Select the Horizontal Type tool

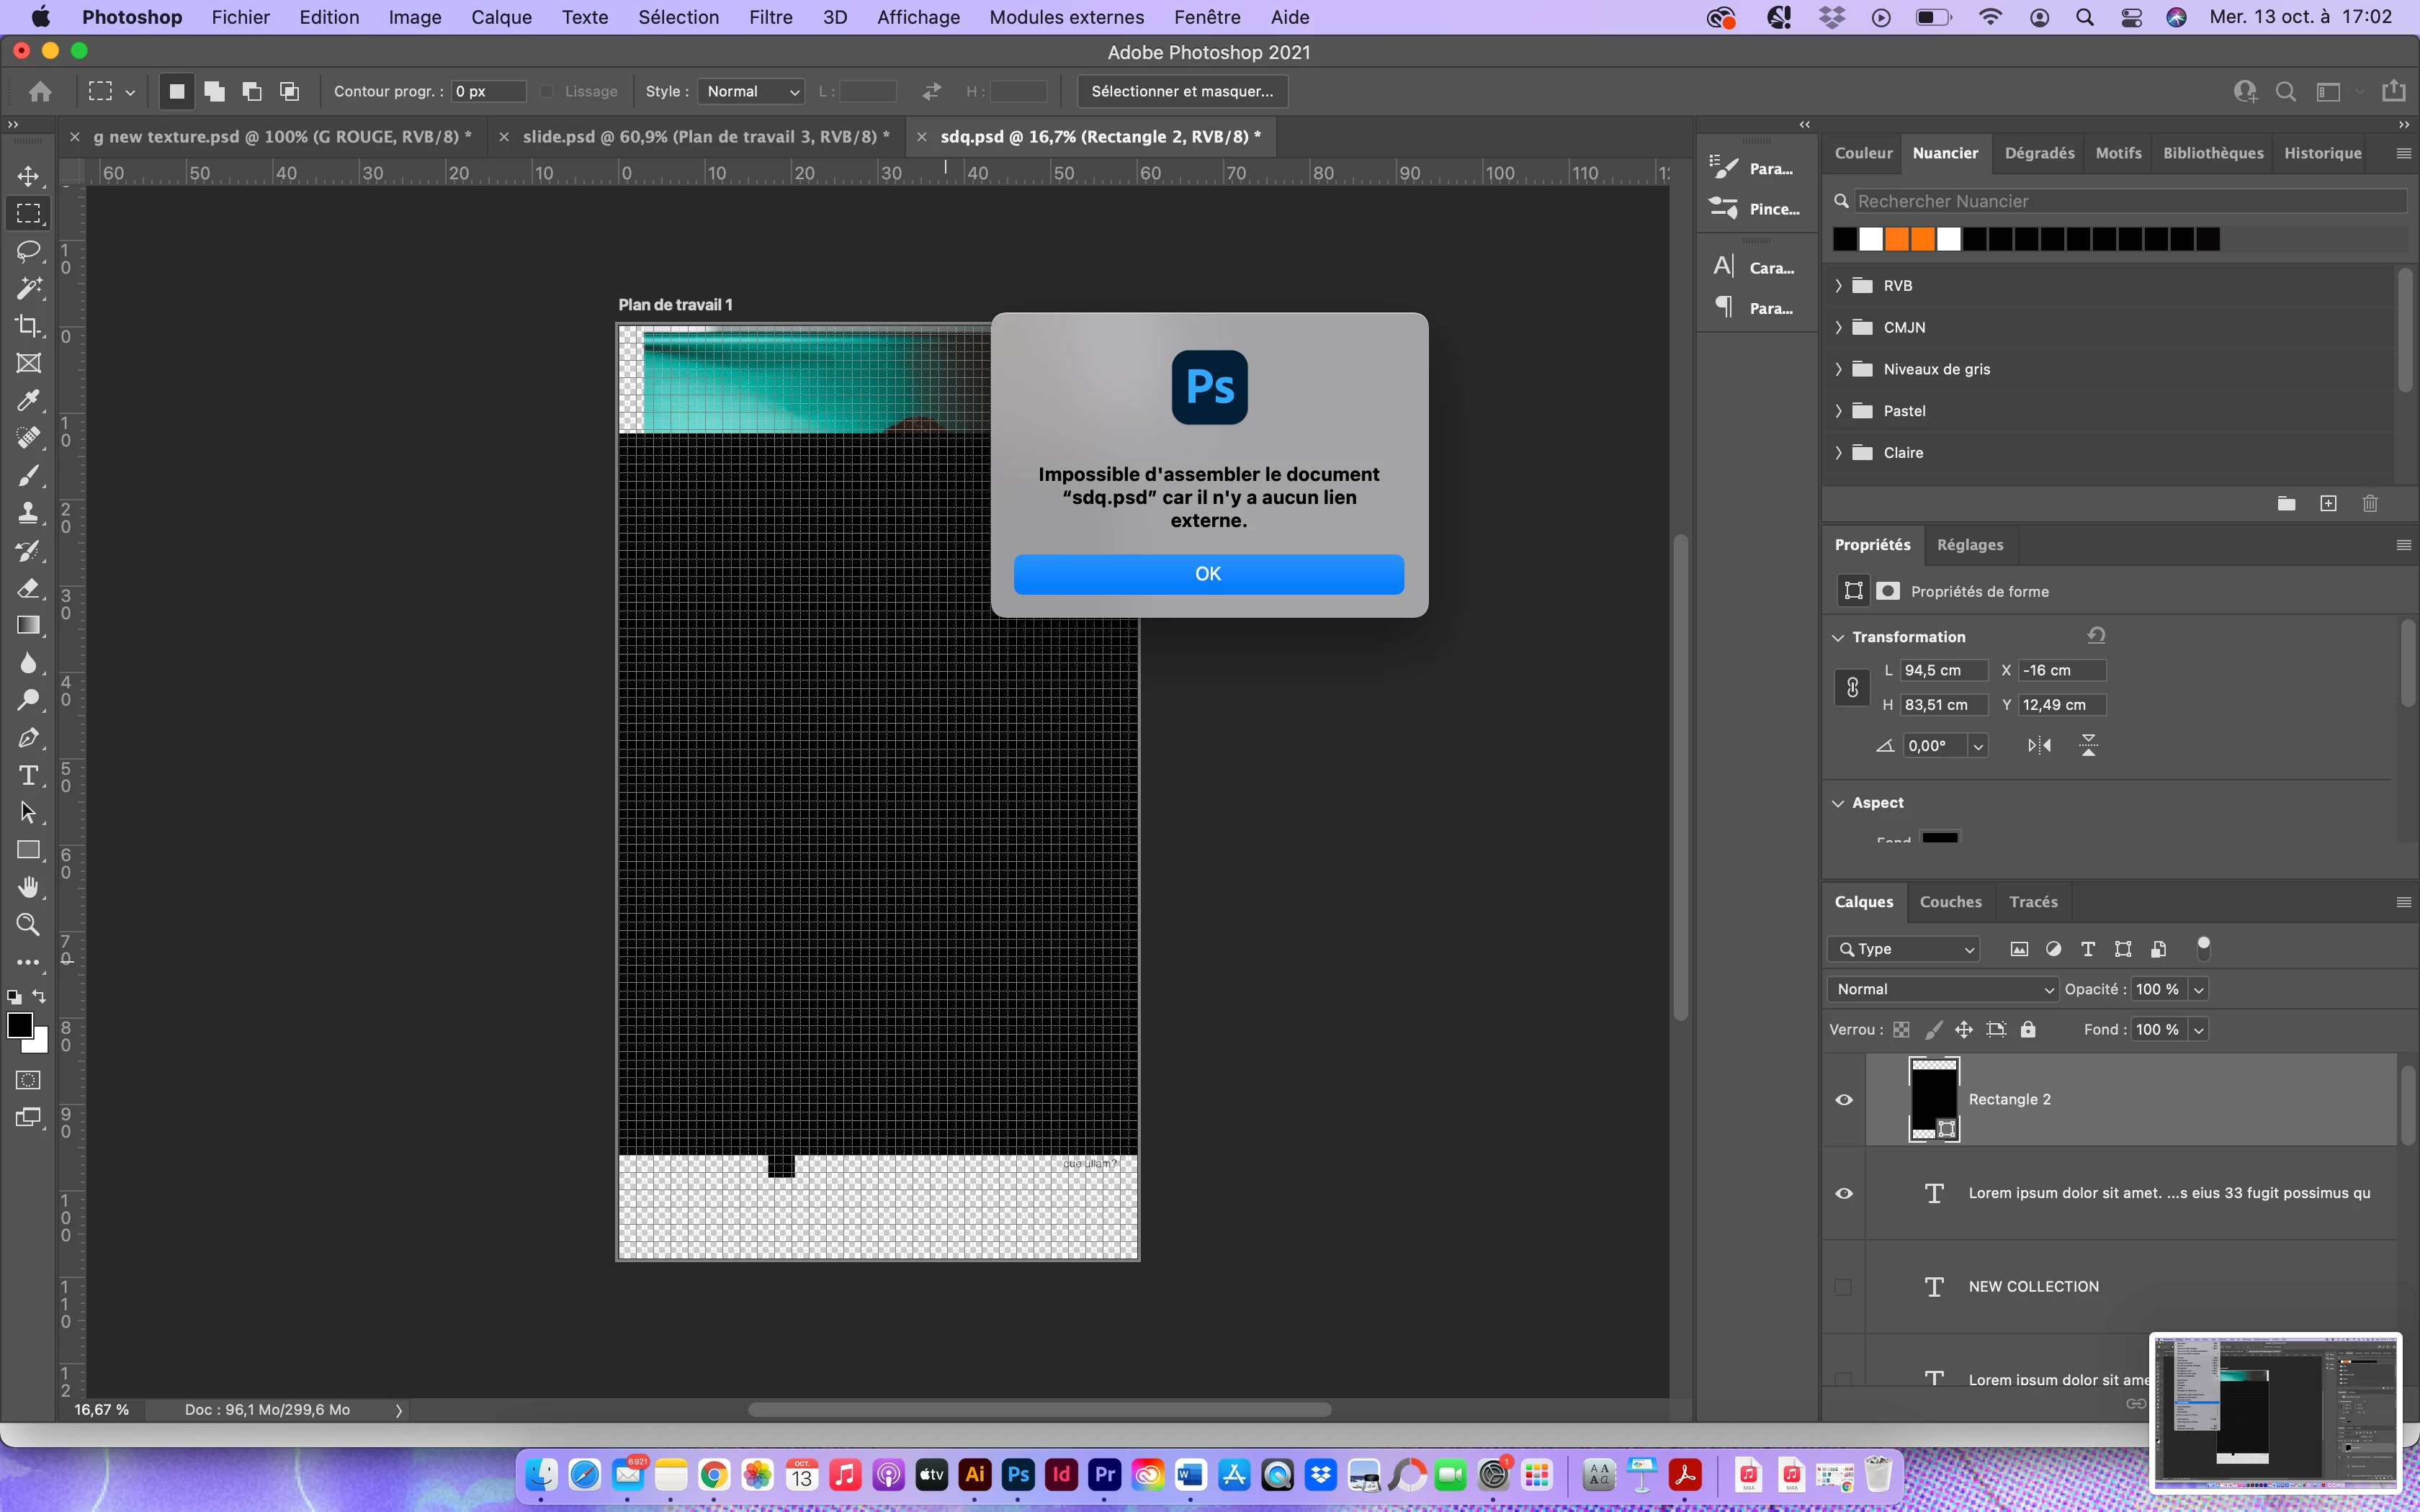coord(28,776)
